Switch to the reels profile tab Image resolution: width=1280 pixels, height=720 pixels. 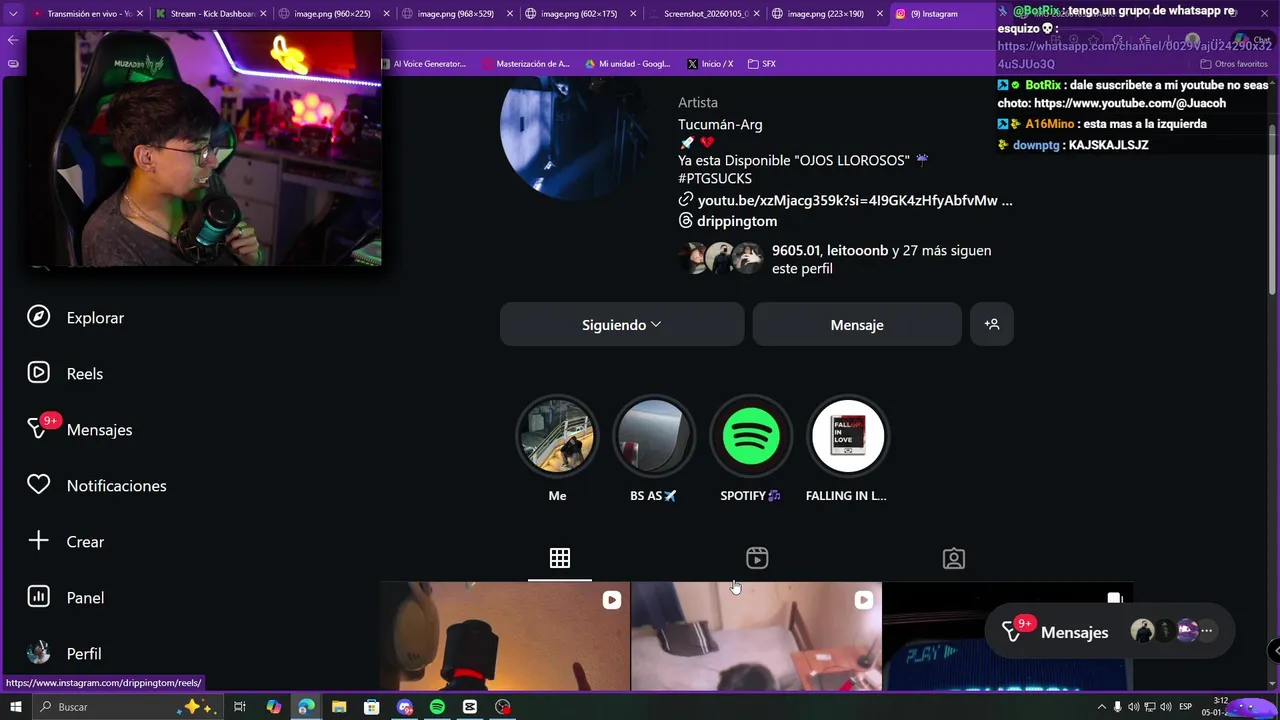tap(757, 558)
